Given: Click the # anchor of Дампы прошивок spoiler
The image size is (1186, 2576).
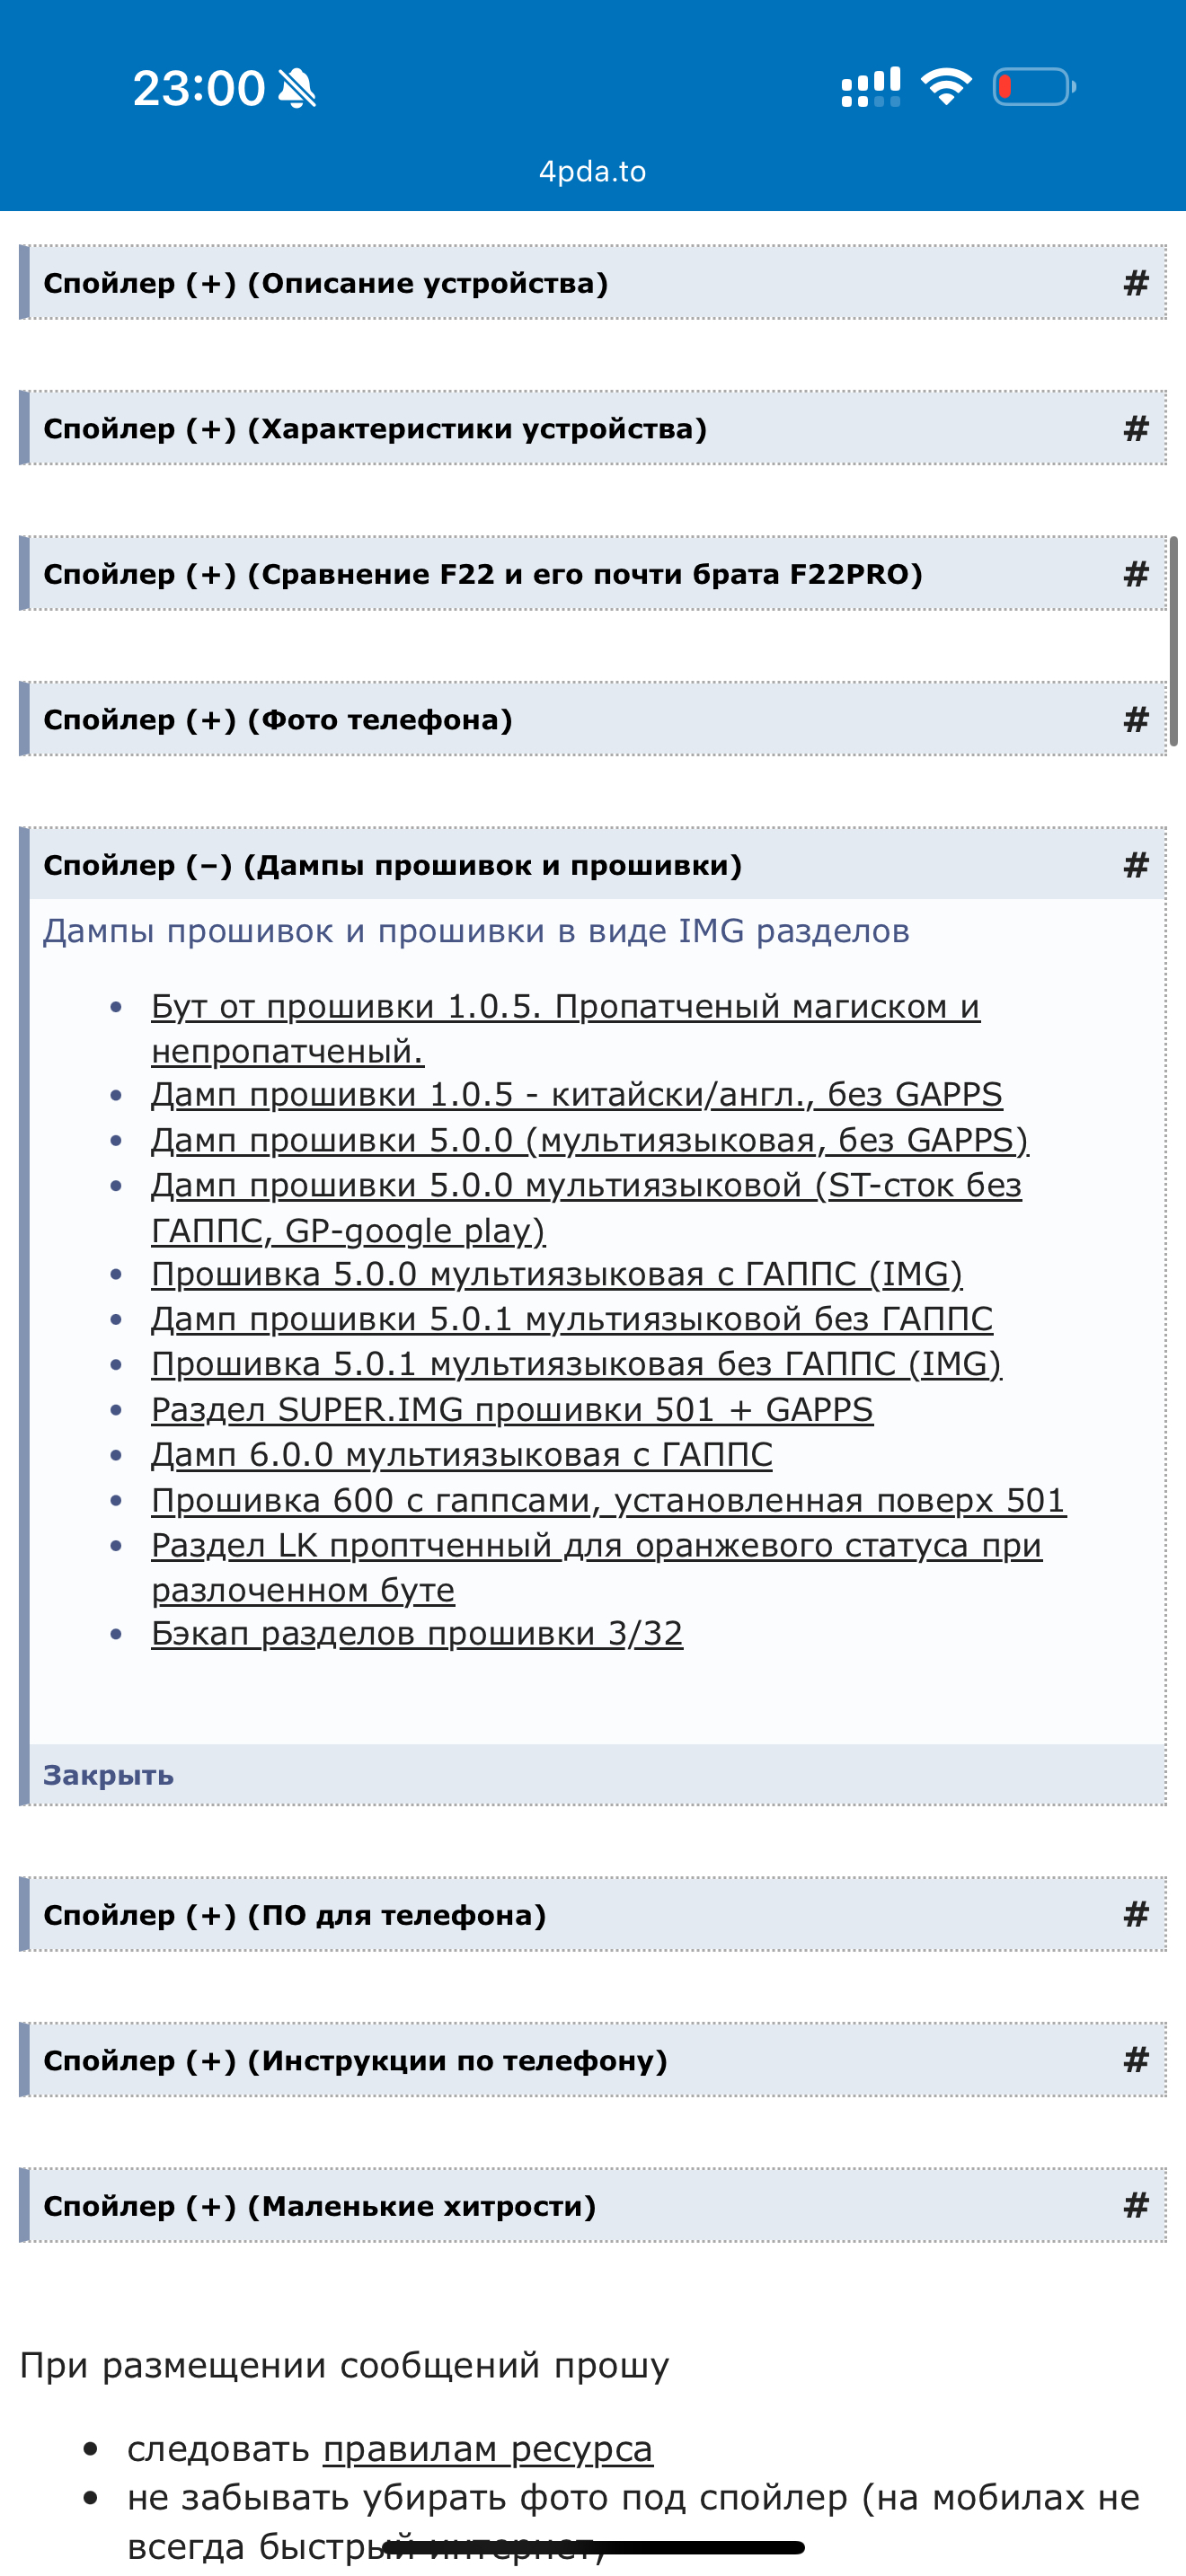Looking at the screenshot, I should click(x=1135, y=865).
